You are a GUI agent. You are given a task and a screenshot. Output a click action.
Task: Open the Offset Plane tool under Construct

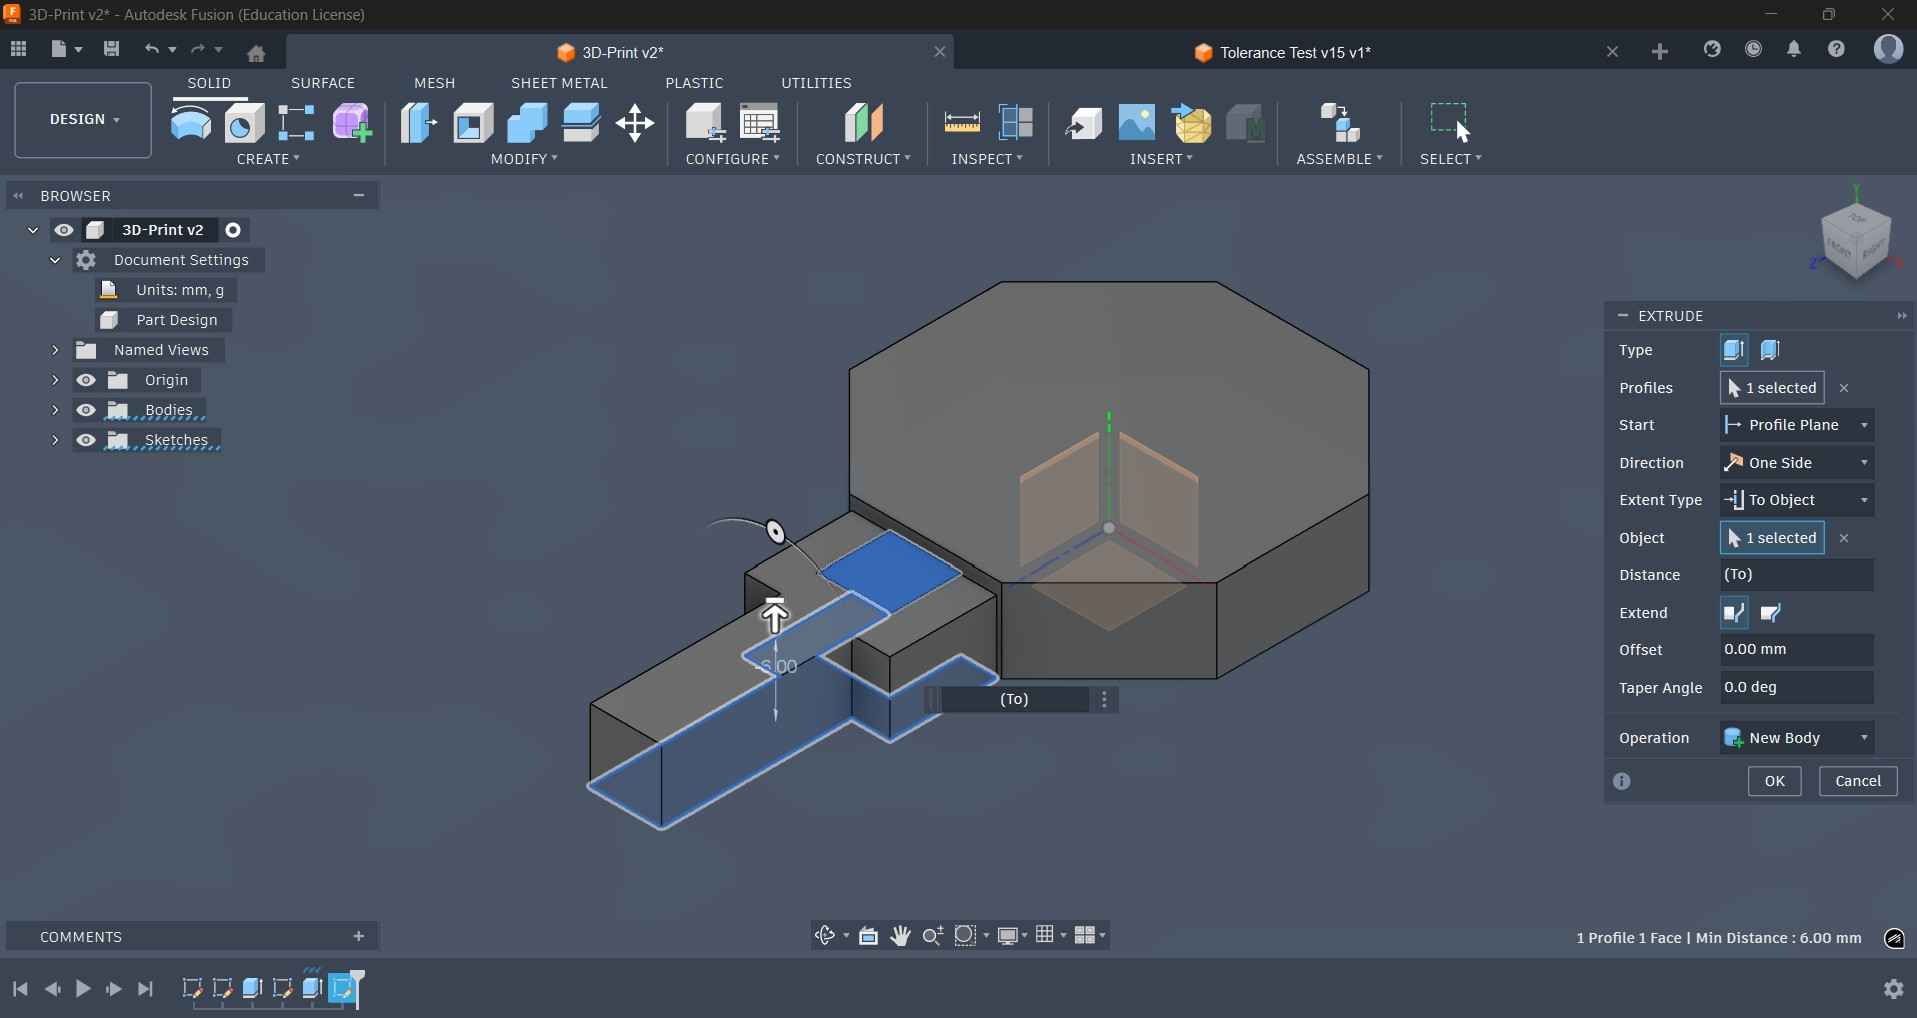(862, 122)
